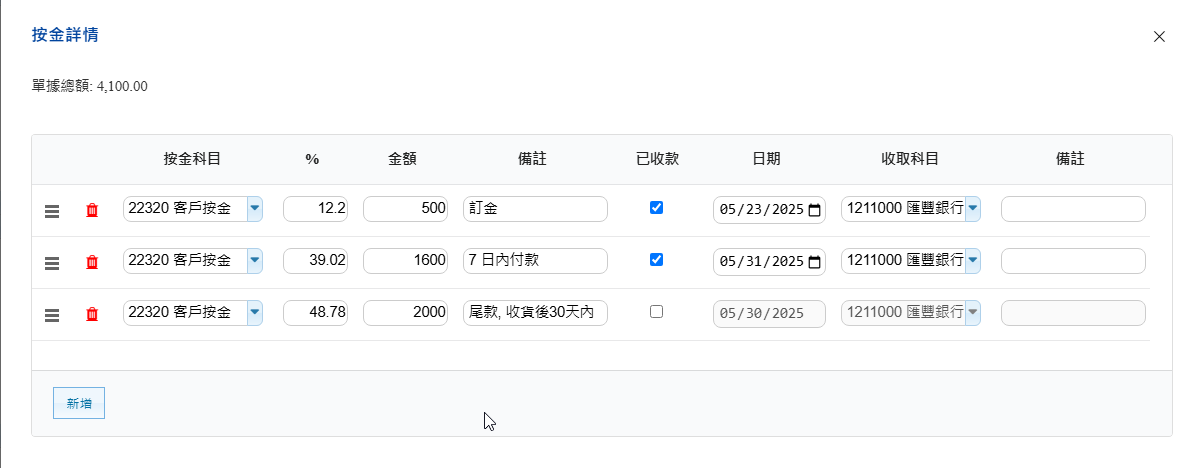Image resolution: width=1191 pixels, height=468 pixels.
Task: Uncheck 已收款 for the 訂金 row
Action: (656, 208)
